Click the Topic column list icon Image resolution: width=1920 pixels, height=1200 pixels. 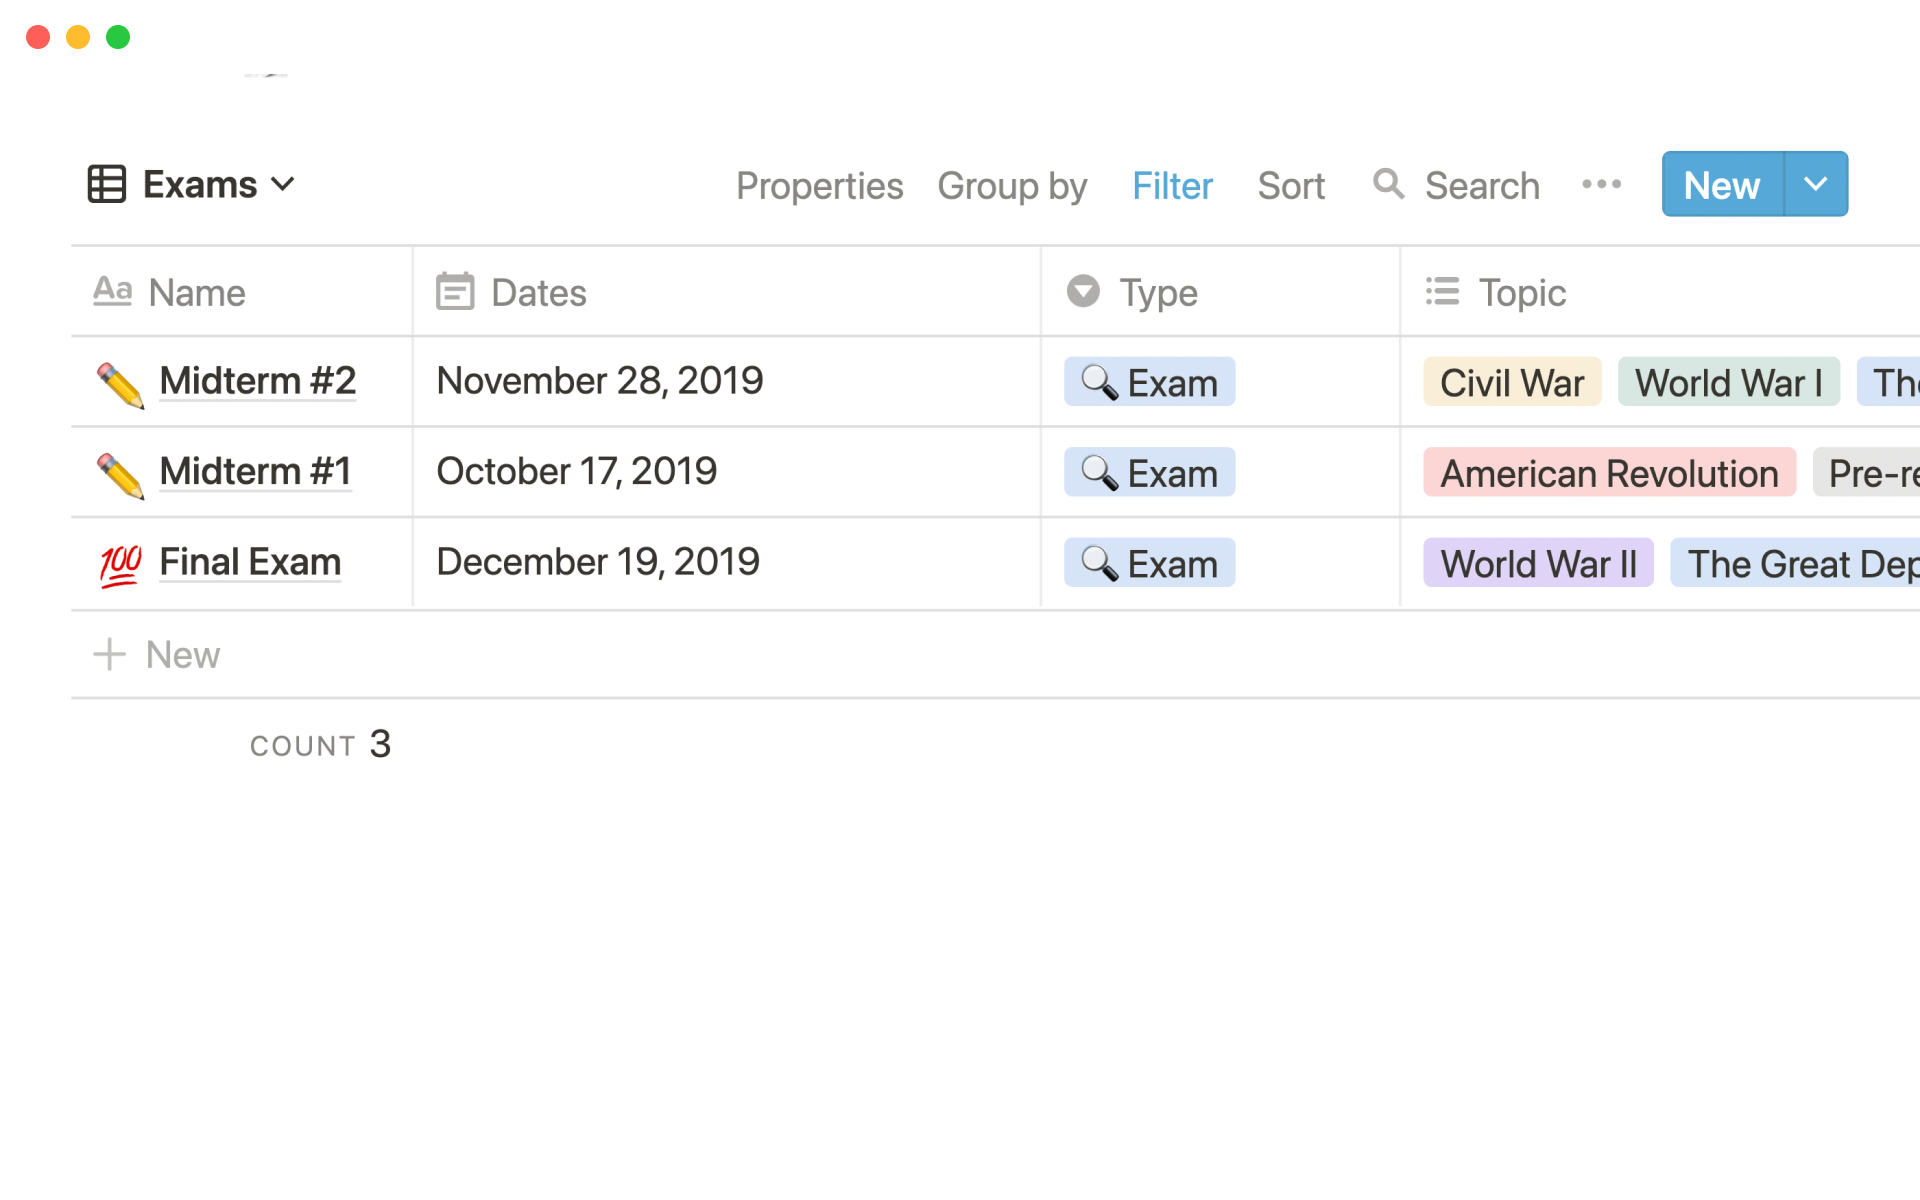tap(1442, 292)
